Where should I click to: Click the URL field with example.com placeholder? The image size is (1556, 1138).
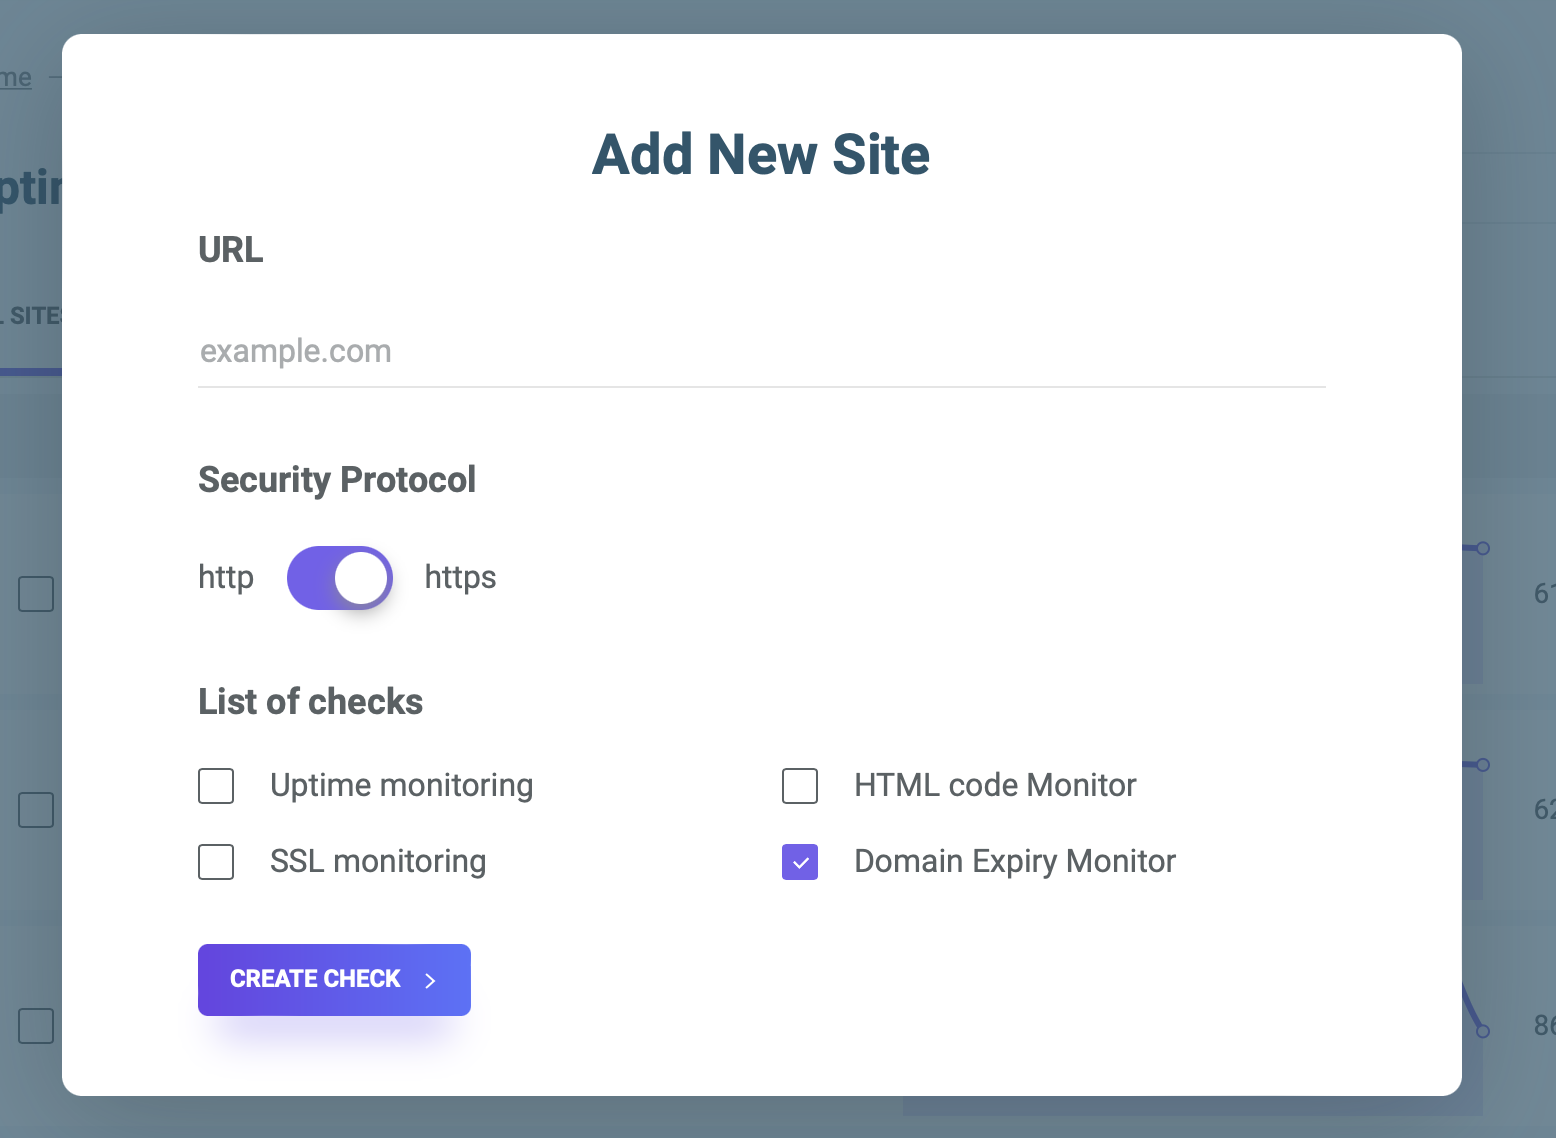pos(760,352)
